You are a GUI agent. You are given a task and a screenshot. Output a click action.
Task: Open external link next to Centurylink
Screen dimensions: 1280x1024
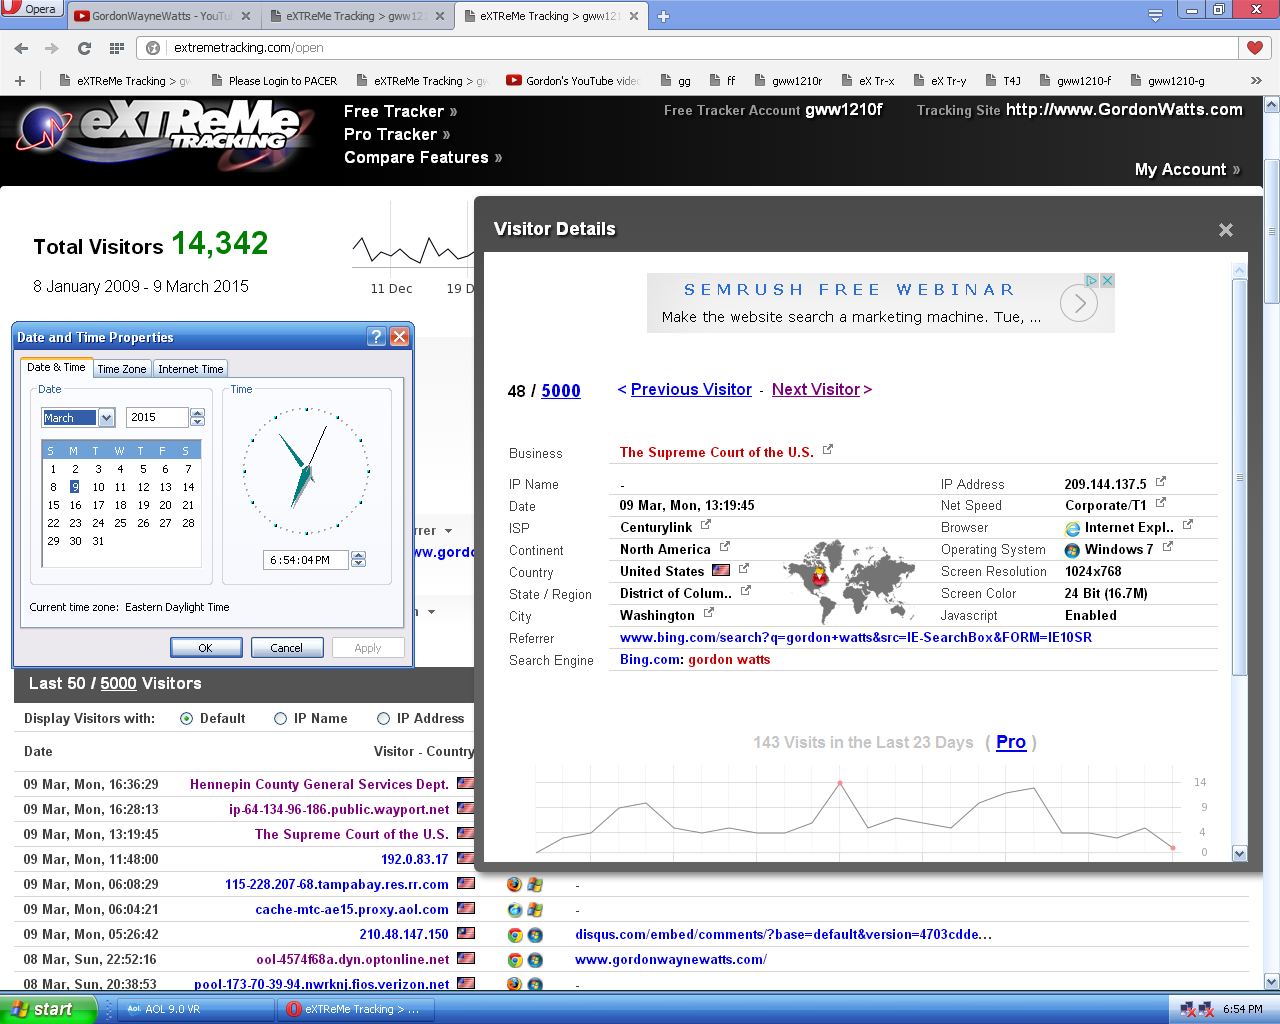pyautogui.click(x=705, y=525)
